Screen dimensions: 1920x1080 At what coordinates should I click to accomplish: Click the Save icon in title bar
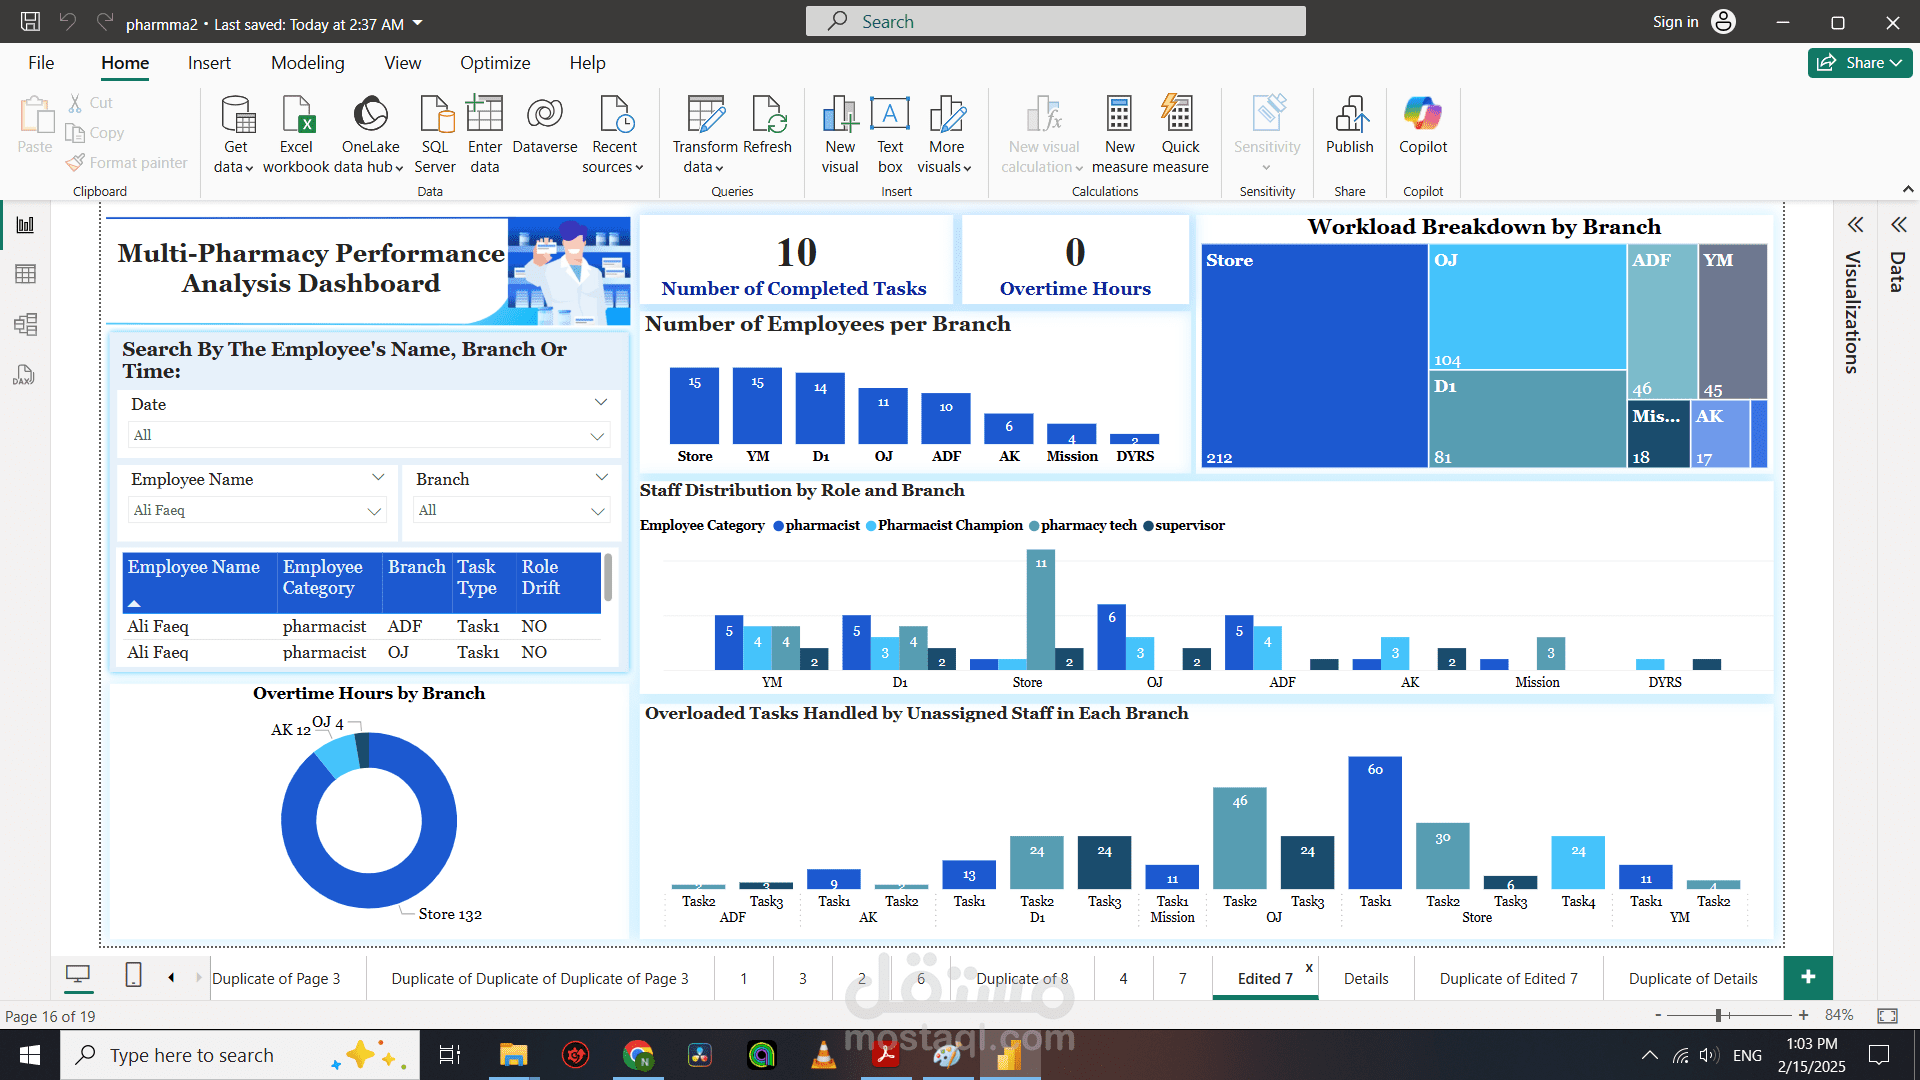pyautogui.click(x=30, y=22)
